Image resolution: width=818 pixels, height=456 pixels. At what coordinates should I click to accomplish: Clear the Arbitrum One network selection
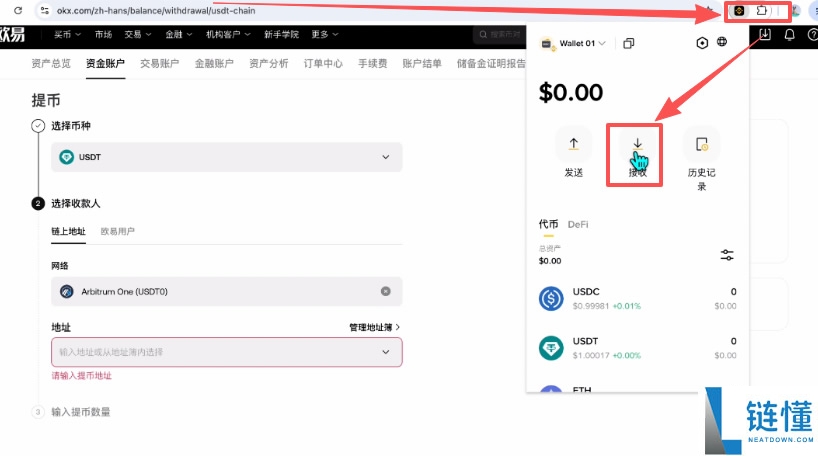(x=386, y=291)
